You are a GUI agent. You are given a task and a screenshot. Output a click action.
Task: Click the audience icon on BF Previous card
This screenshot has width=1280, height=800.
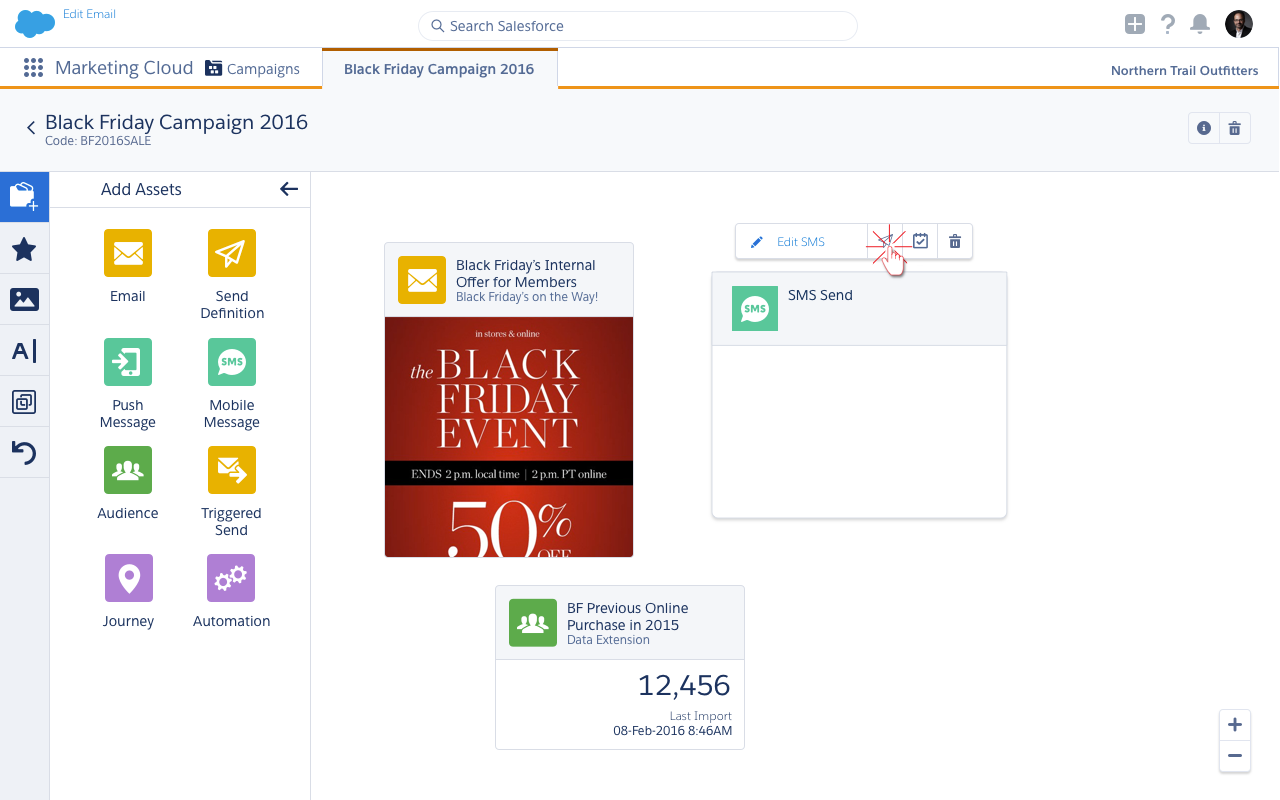coord(533,623)
